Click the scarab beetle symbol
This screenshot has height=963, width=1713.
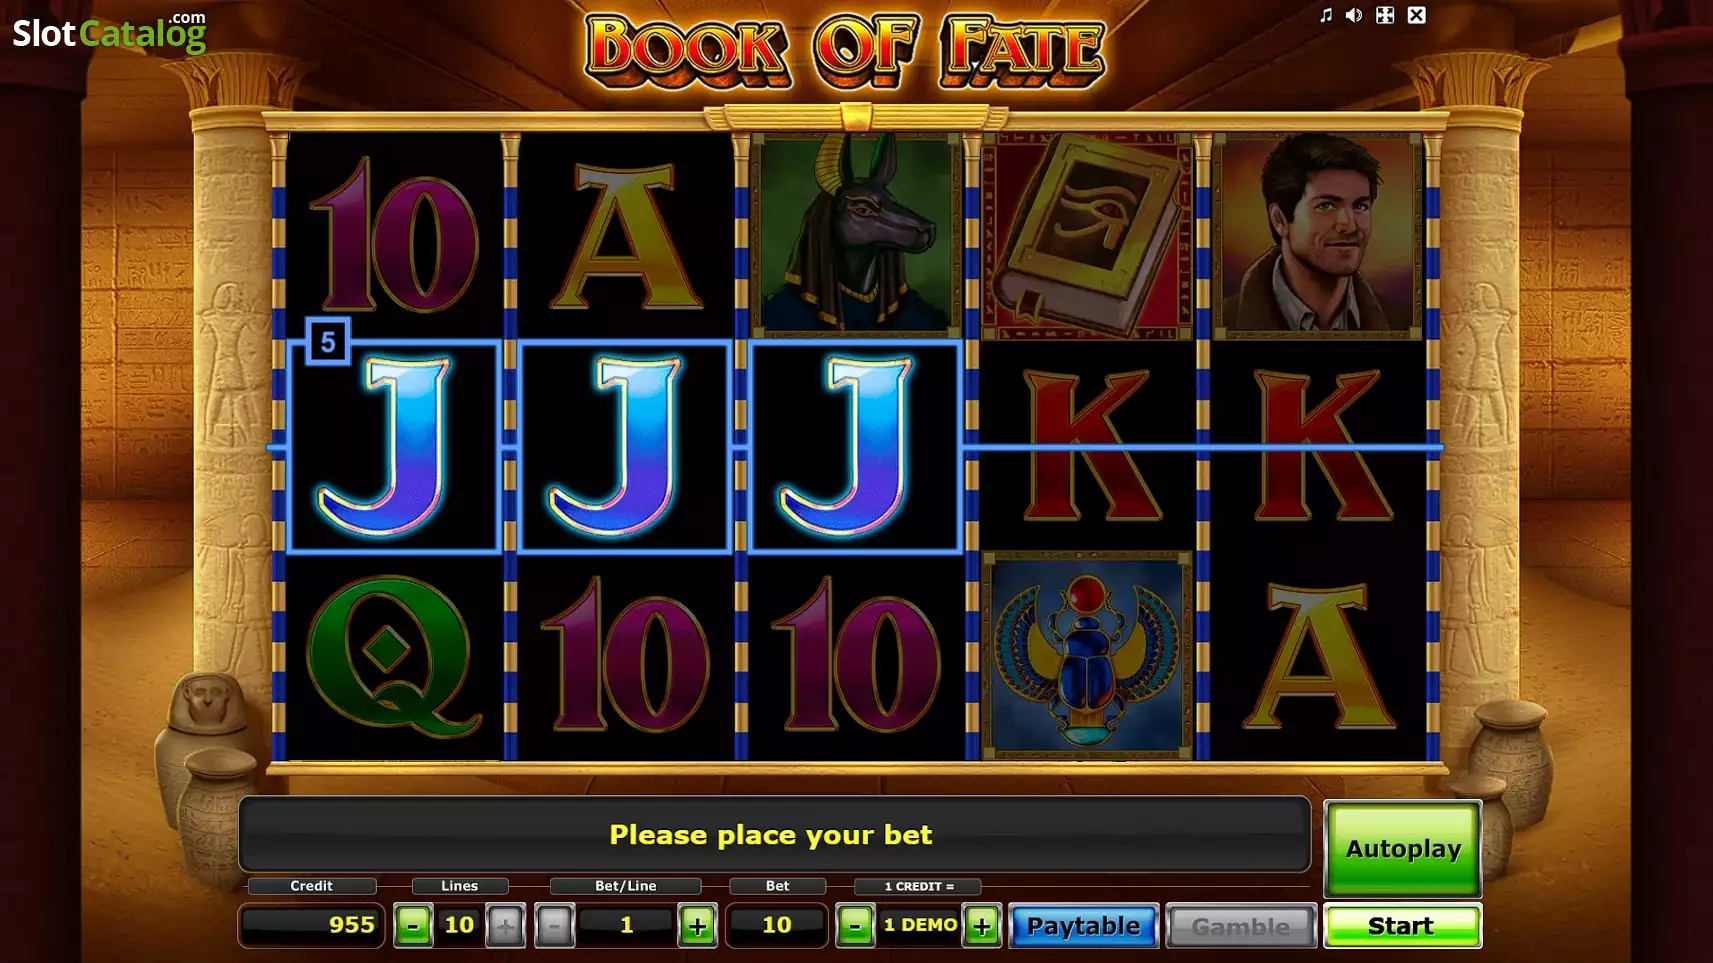(x=1087, y=656)
